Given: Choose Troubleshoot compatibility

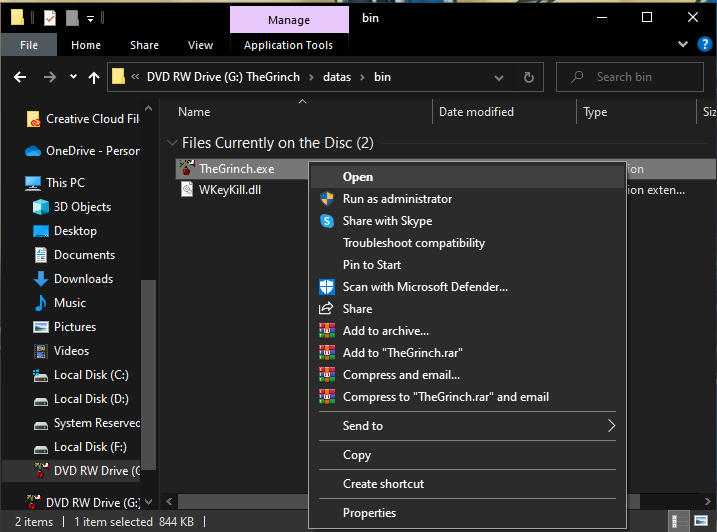Looking at the screenshot, I should tap(467, 243).
